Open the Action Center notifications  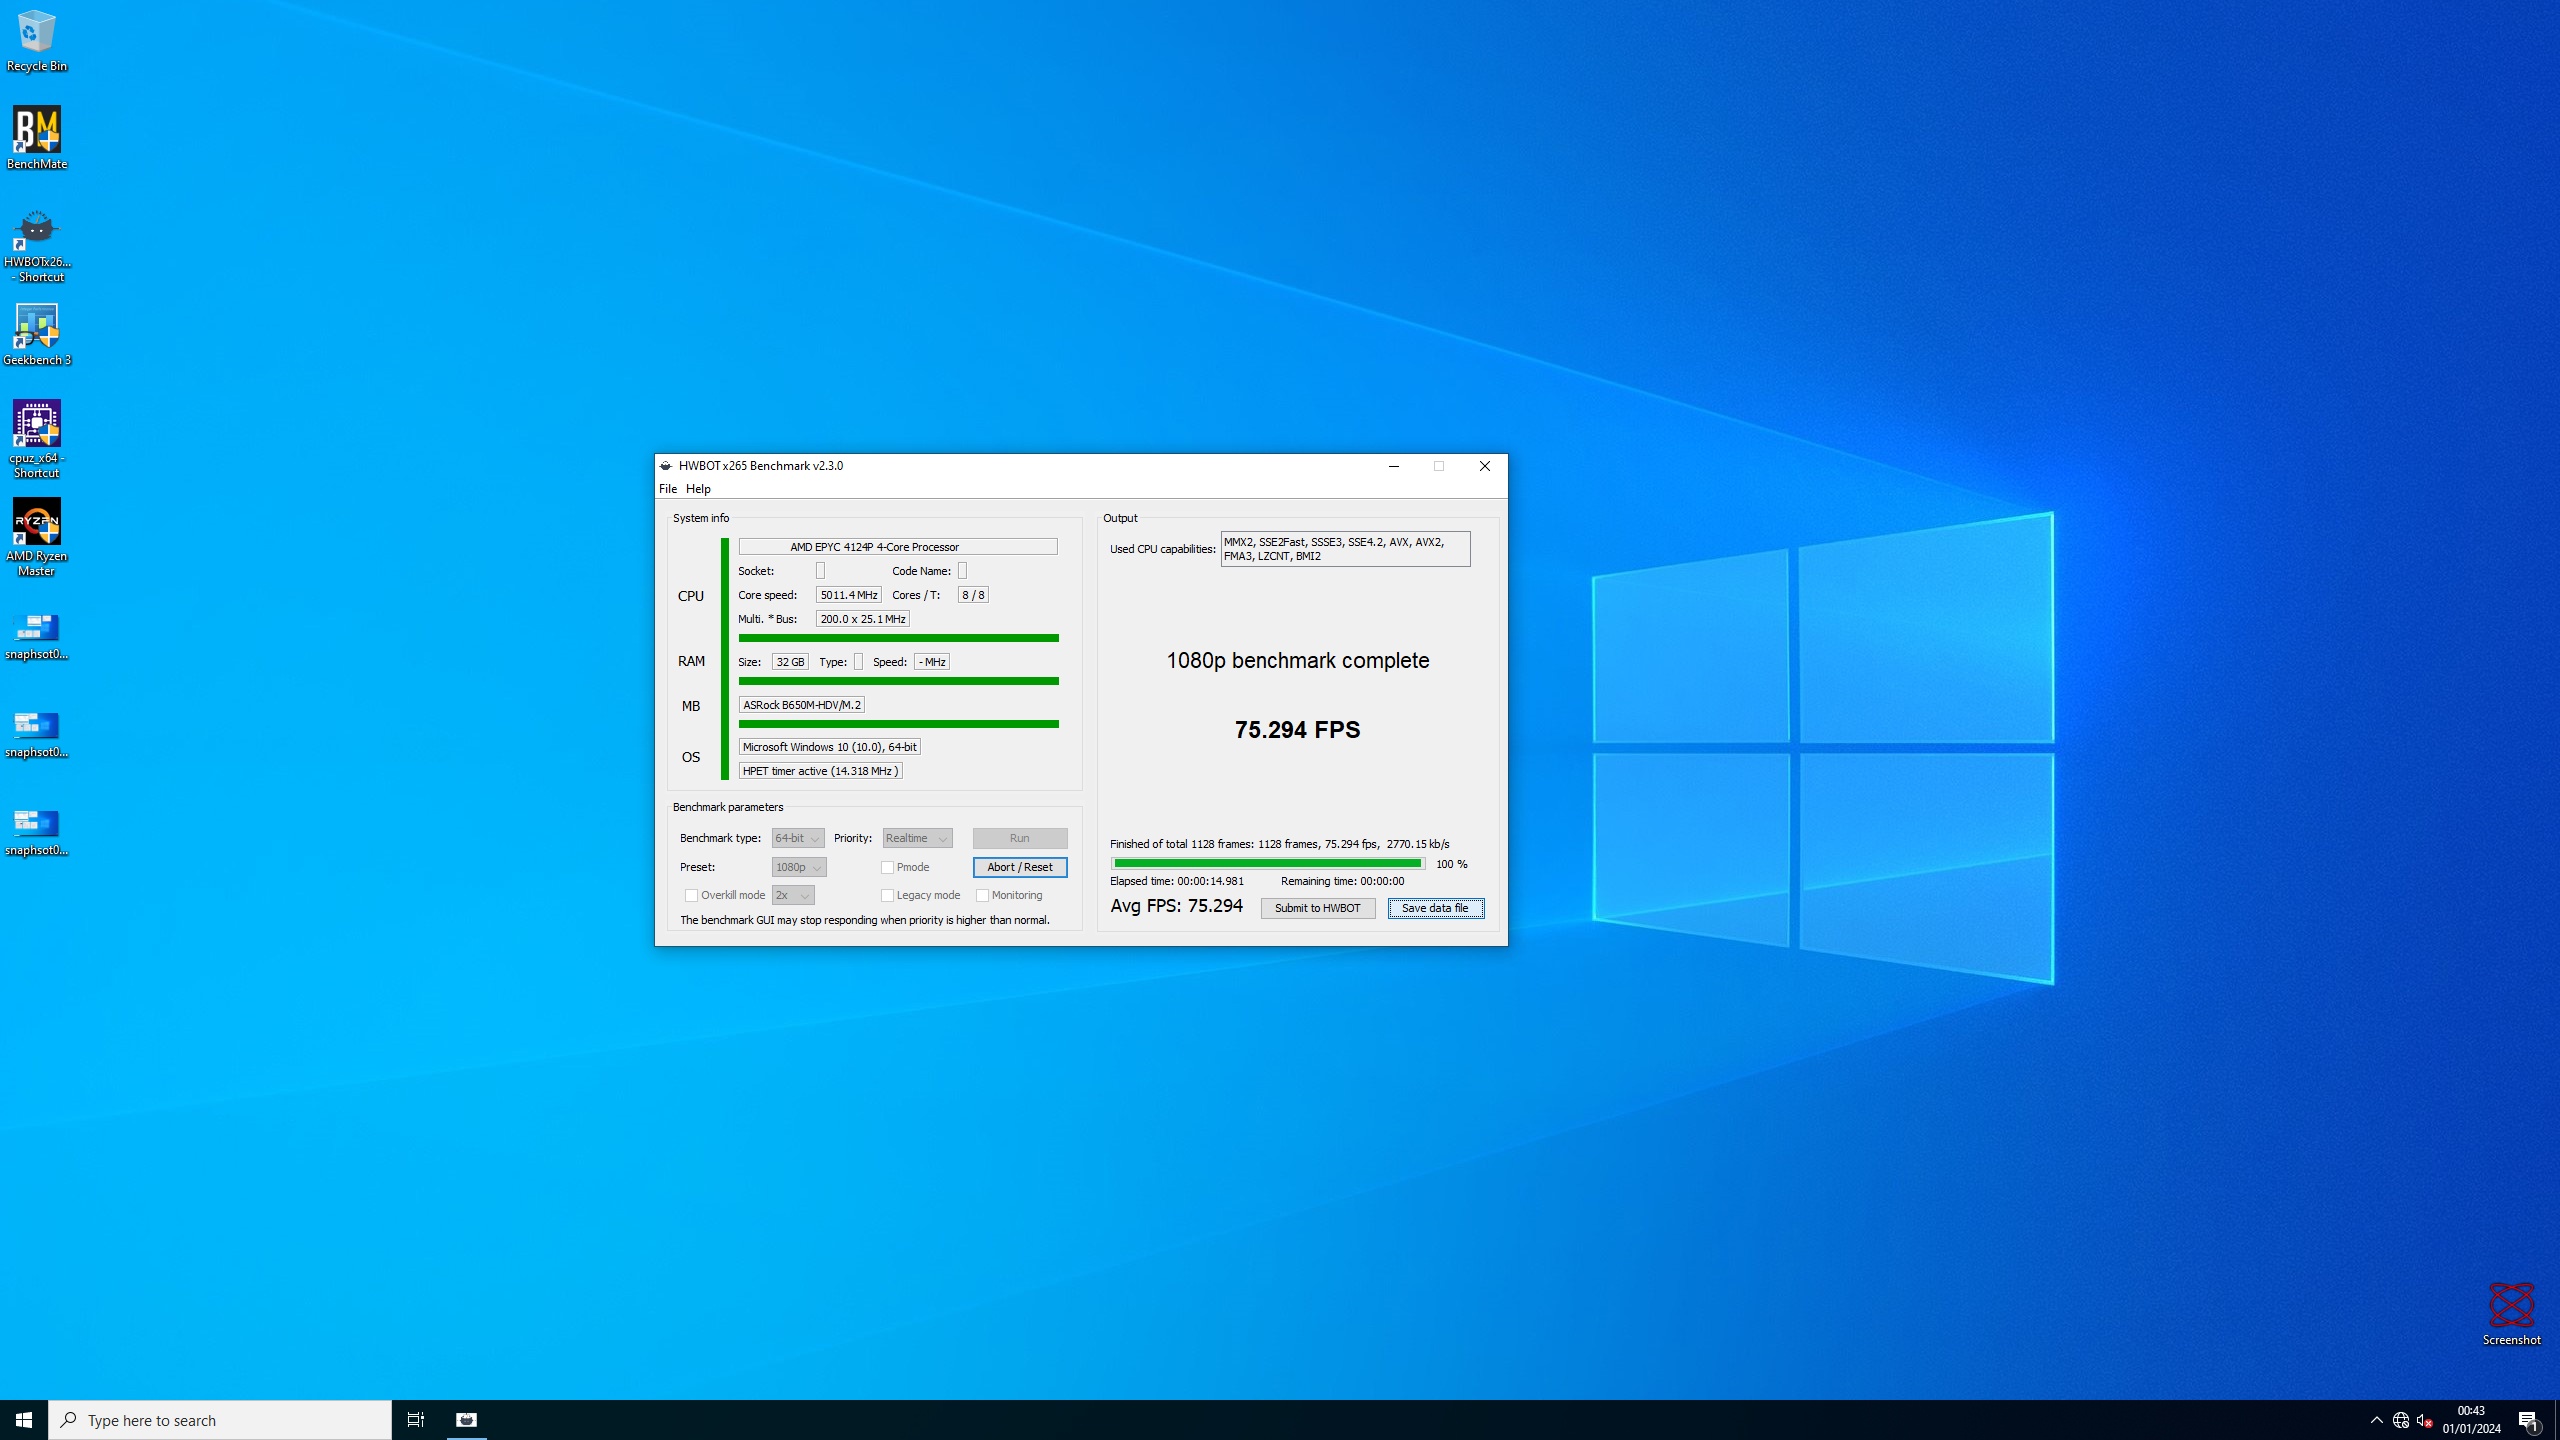pos(2529,1420)
